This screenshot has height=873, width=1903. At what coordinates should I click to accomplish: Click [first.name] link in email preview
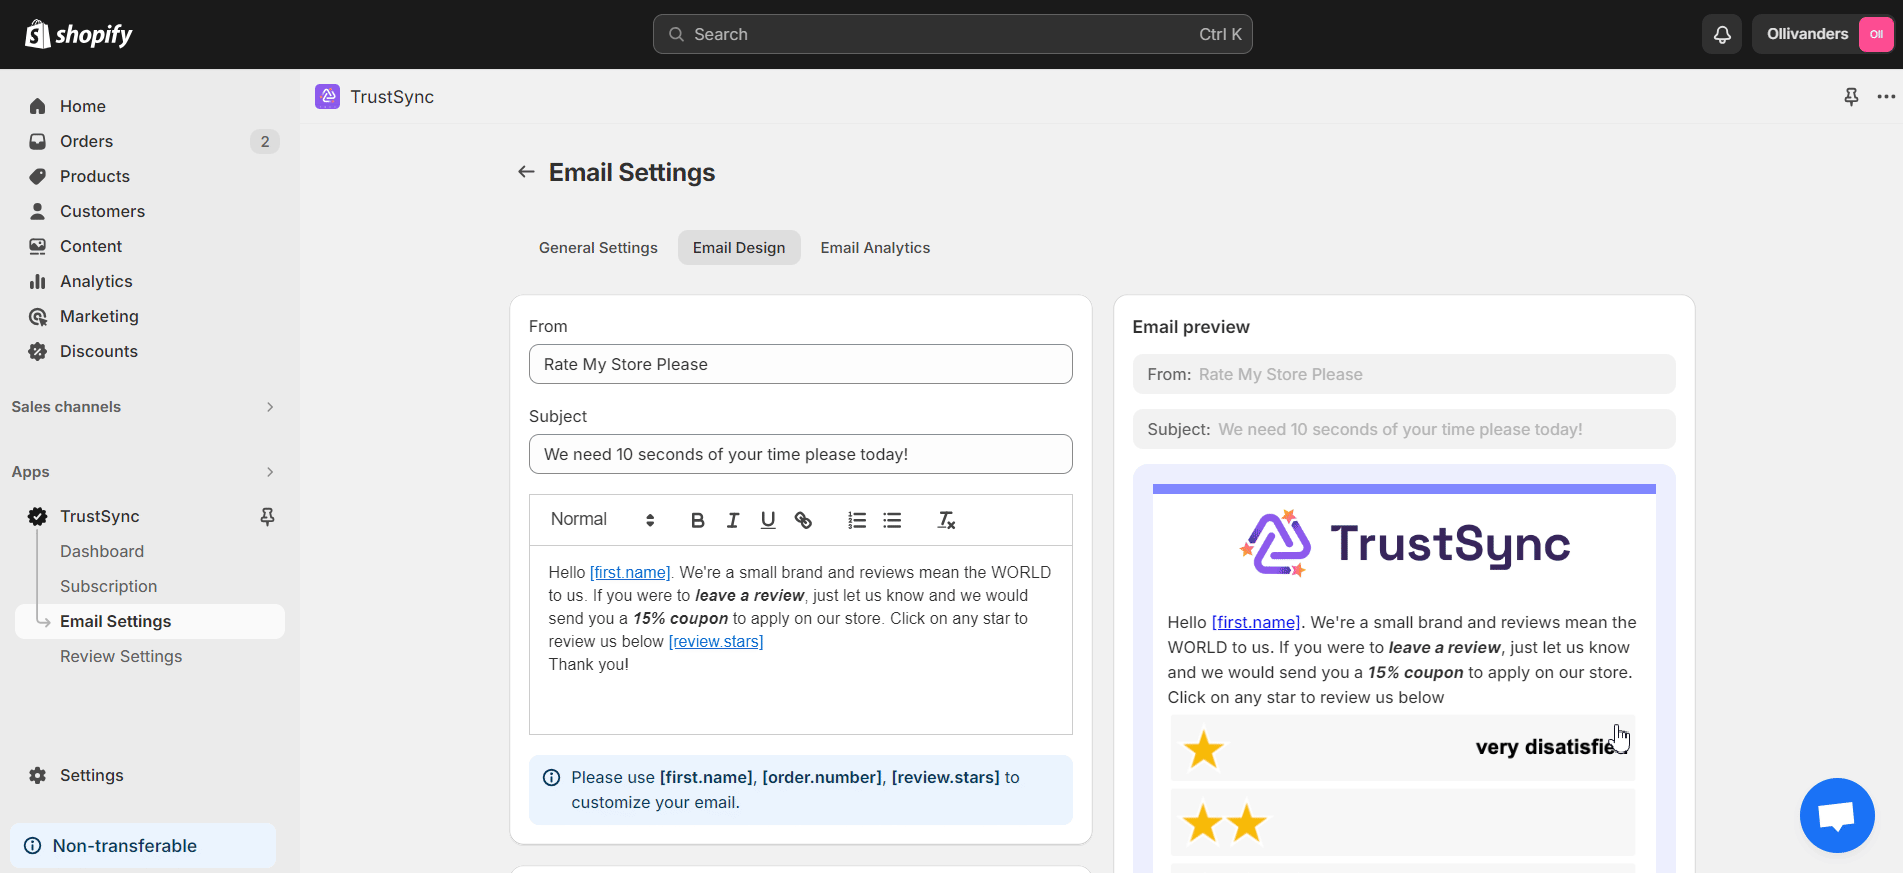point(1256,622)
